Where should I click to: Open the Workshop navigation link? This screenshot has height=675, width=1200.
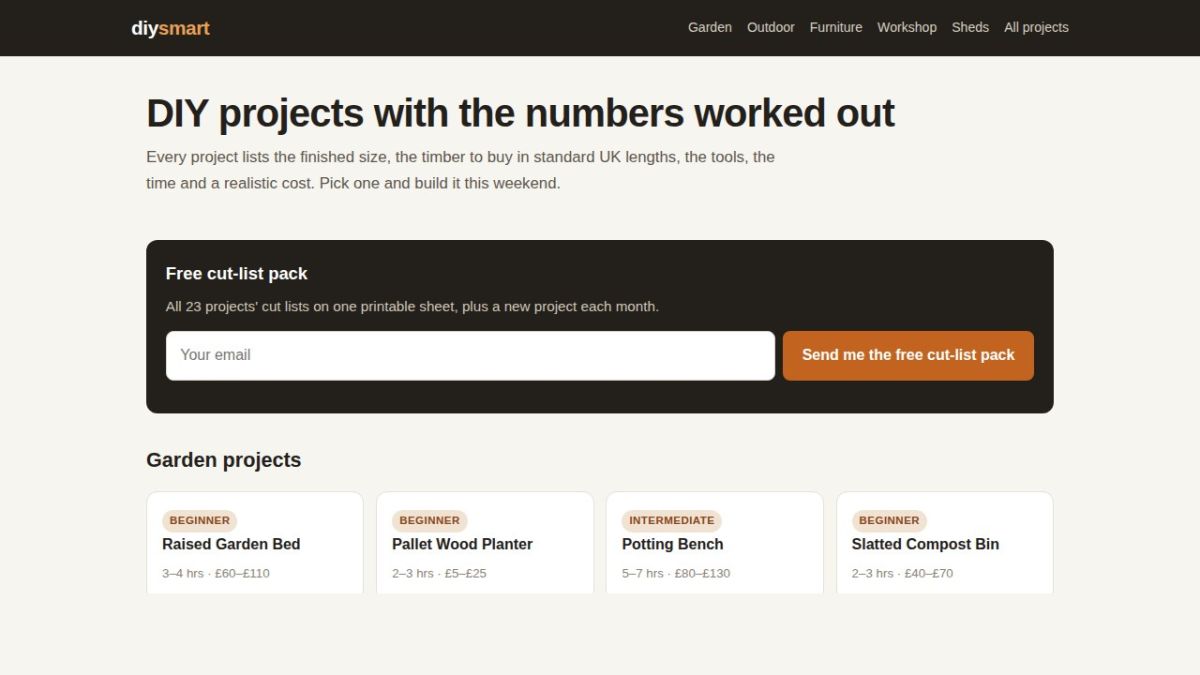[907, 28]
